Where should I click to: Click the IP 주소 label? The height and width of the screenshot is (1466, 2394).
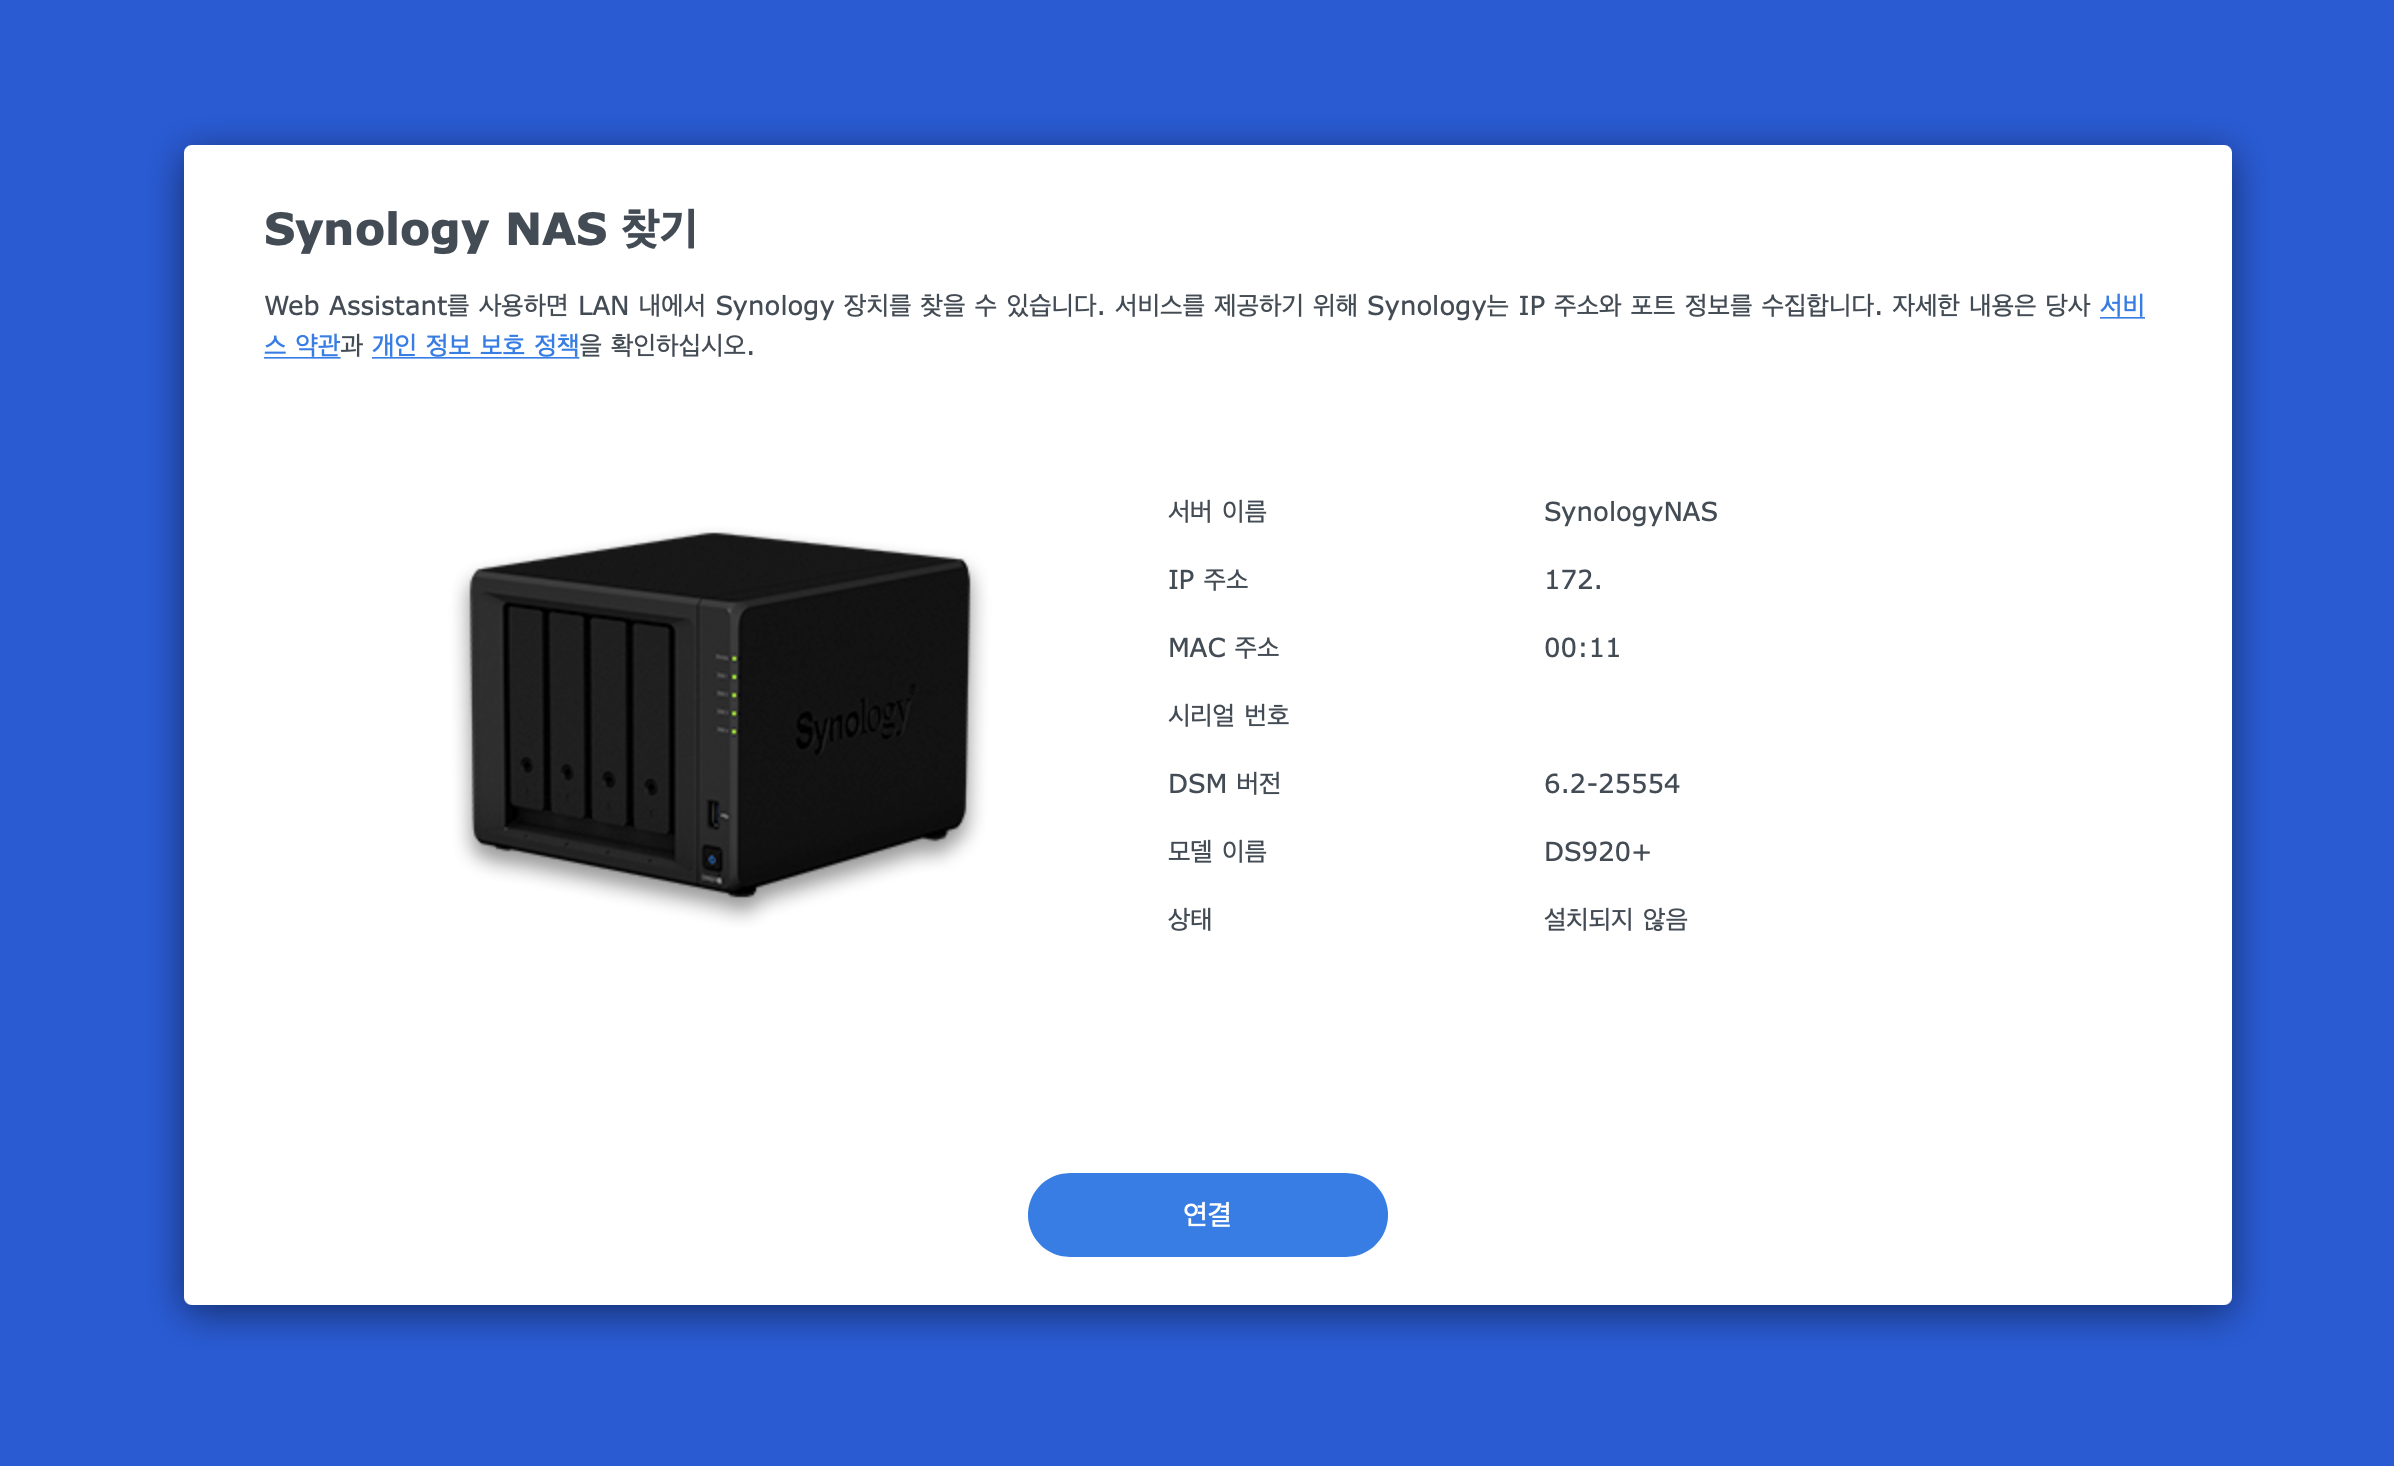1208,580
